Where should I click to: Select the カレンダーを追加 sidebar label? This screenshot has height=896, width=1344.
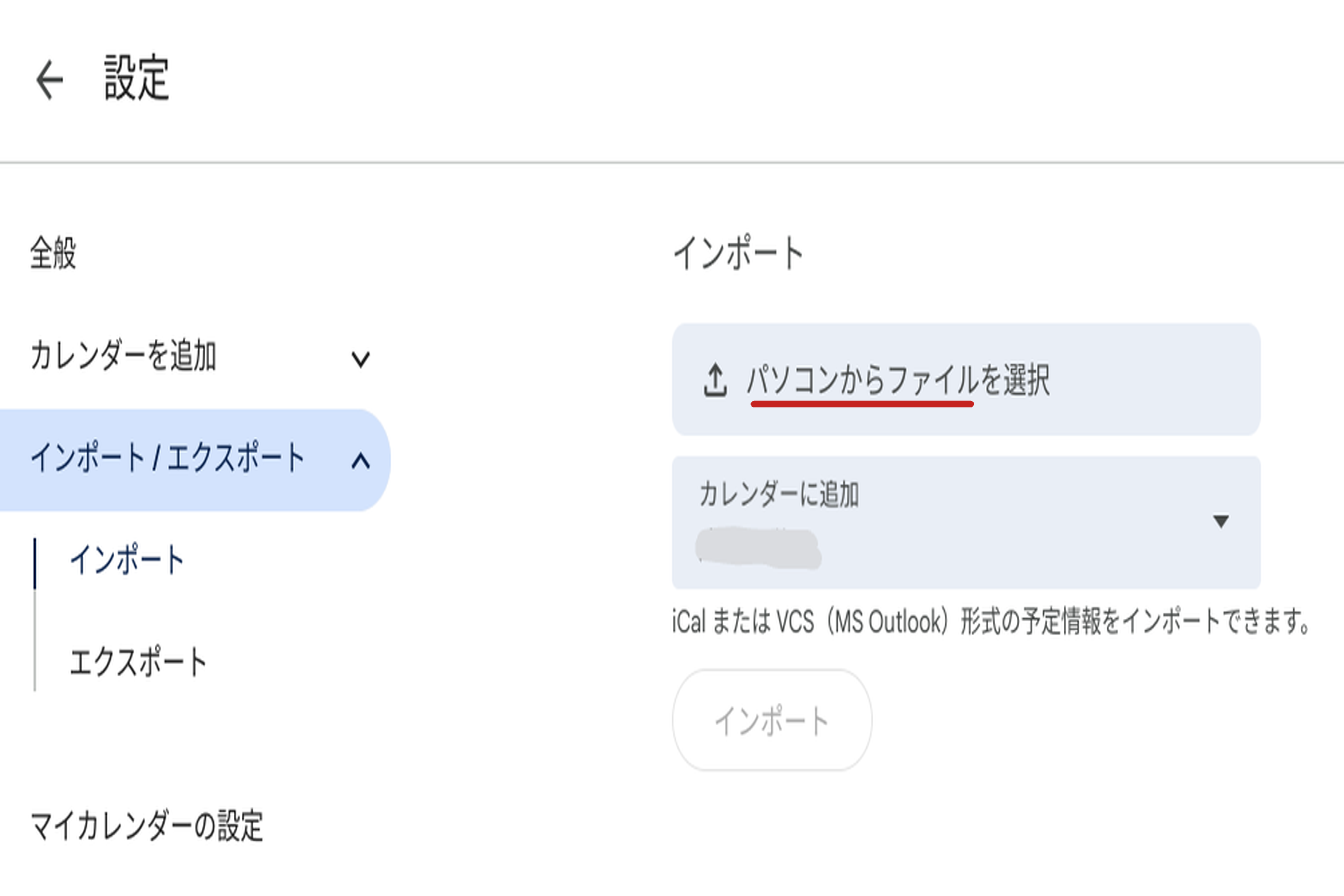(123, 356)
